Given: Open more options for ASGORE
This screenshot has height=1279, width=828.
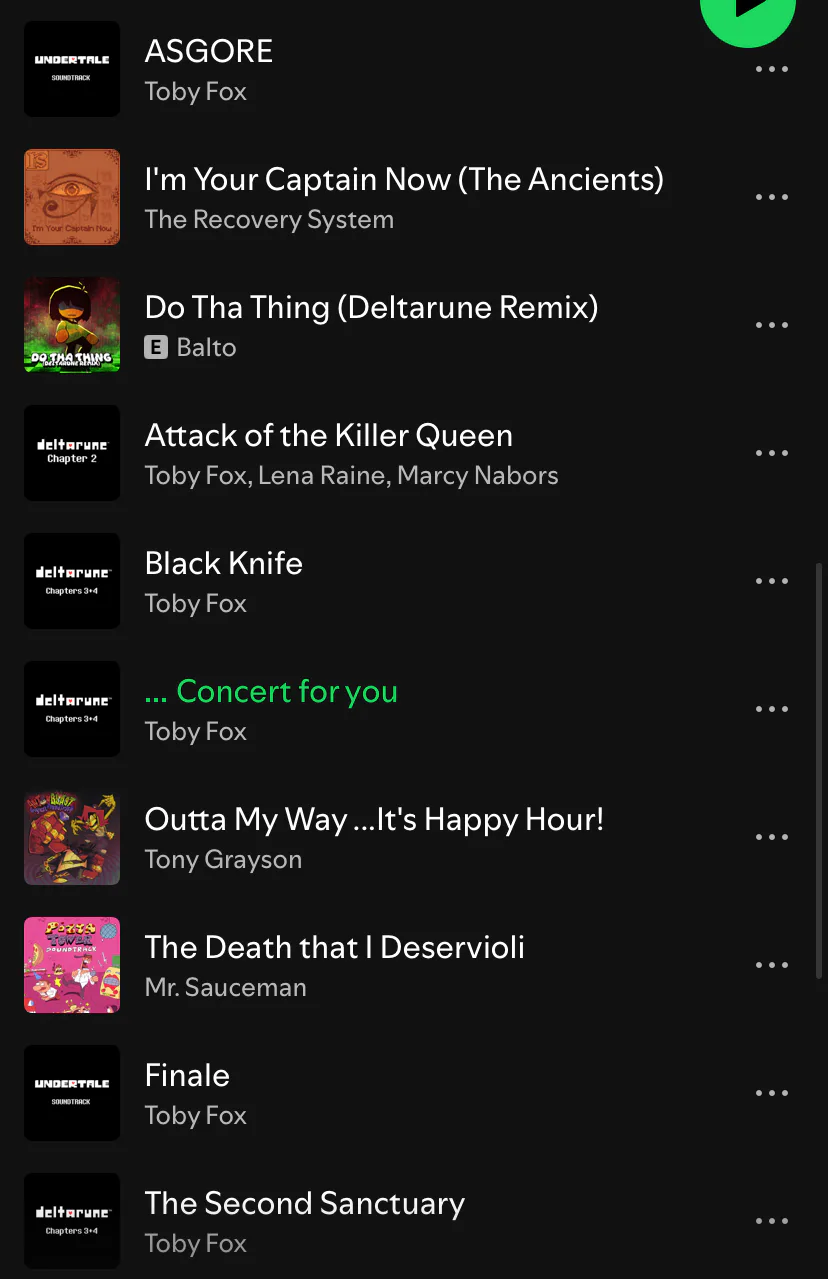Looking at the screenshot, I should click(x=772, y=69).
